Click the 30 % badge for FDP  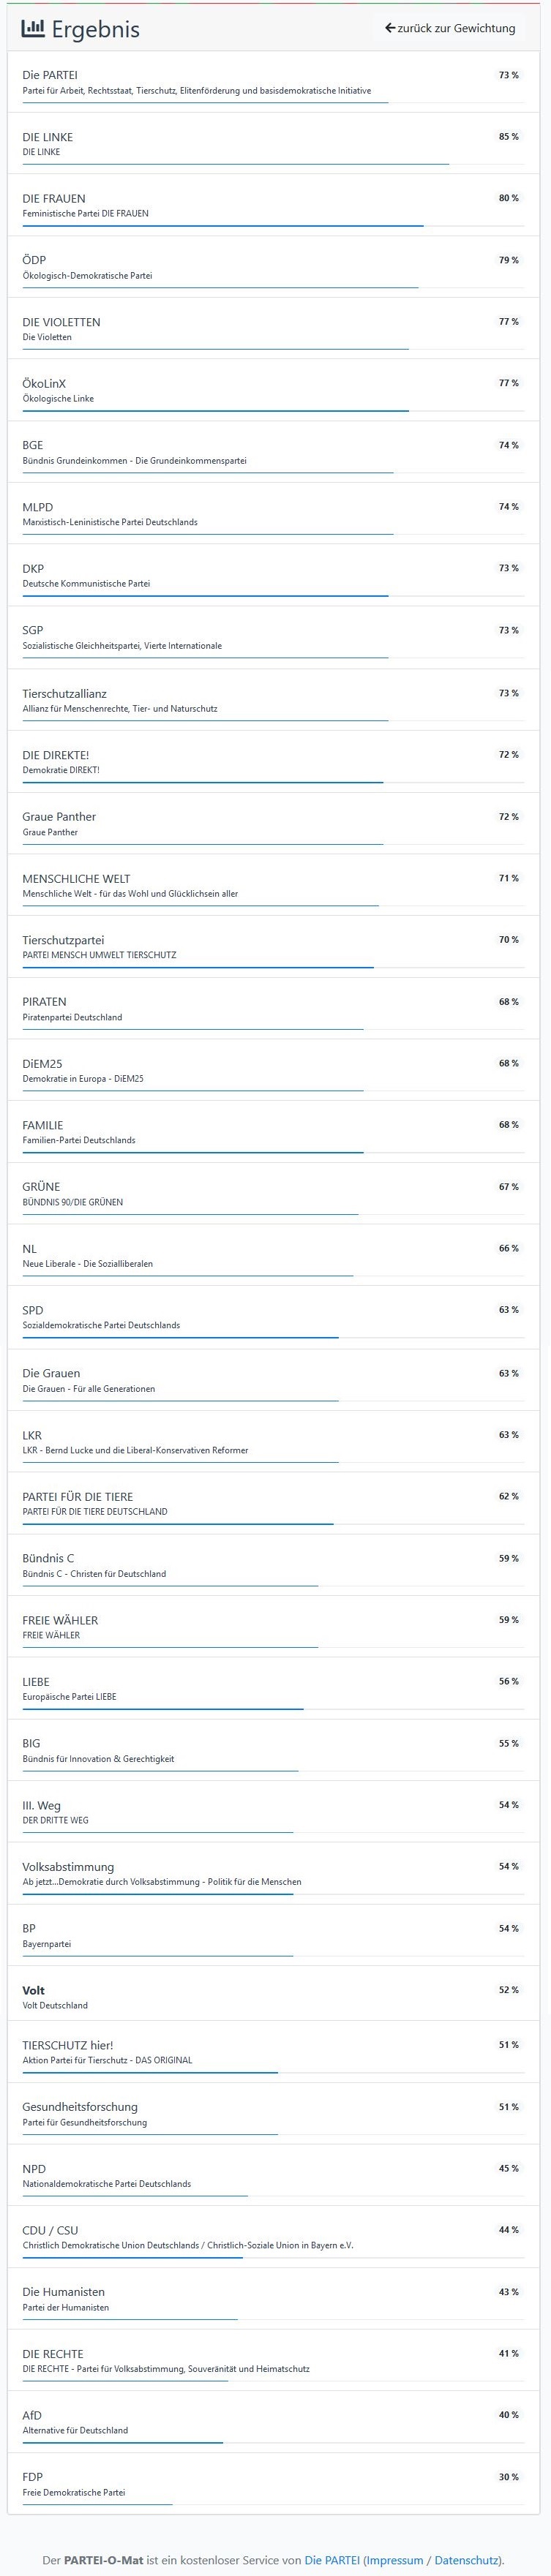click(x=508, y=2477)
